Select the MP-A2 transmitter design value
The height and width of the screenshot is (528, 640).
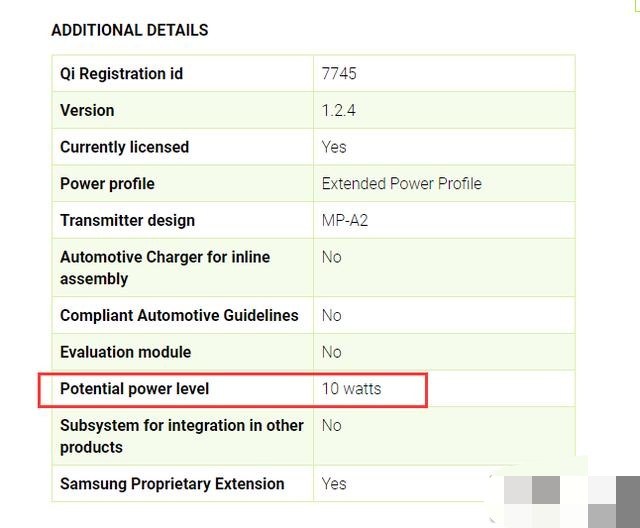coord(345,220)
